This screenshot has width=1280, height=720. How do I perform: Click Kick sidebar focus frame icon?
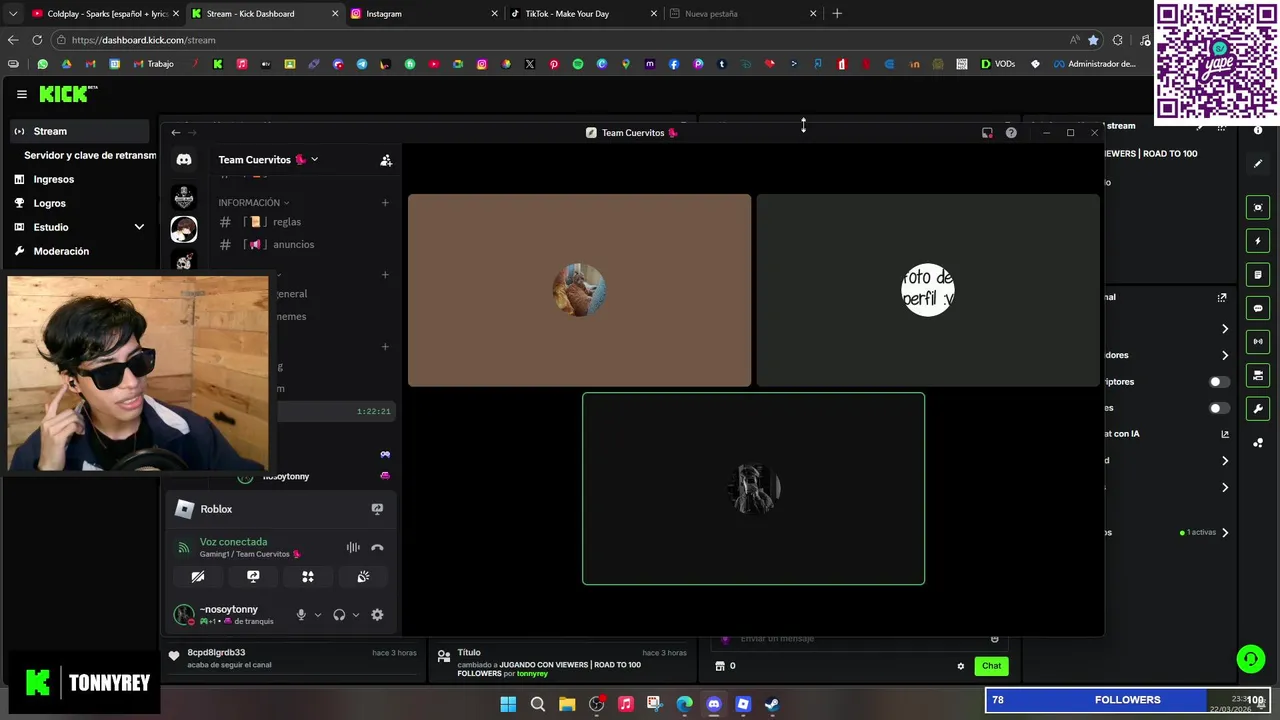point(1258,208)
